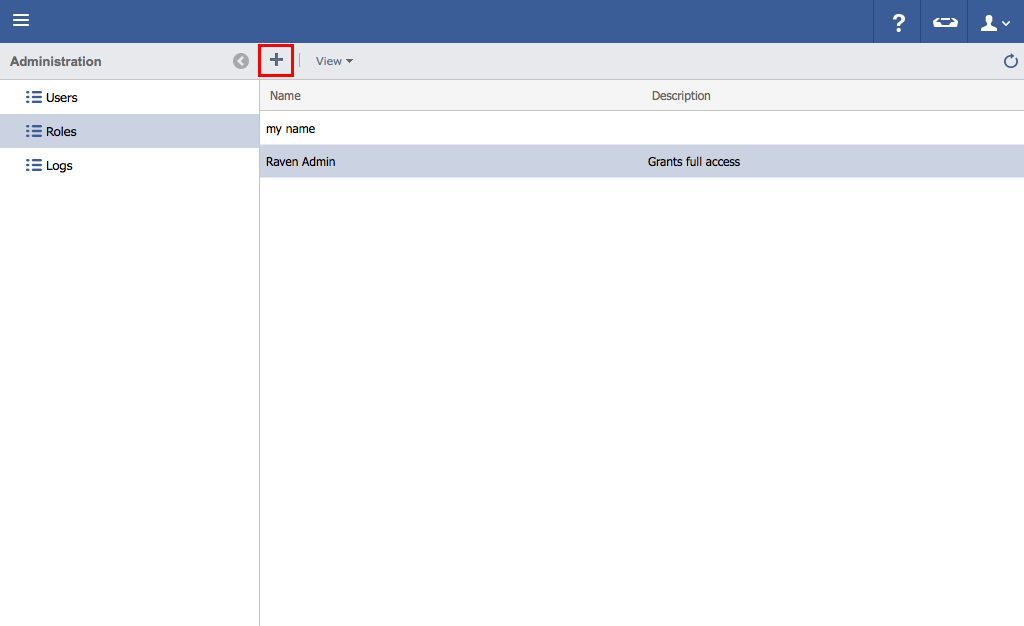The image size is (1024, 626).
Task: Click the list icon beside Users
Action: [x=33, y=98]
